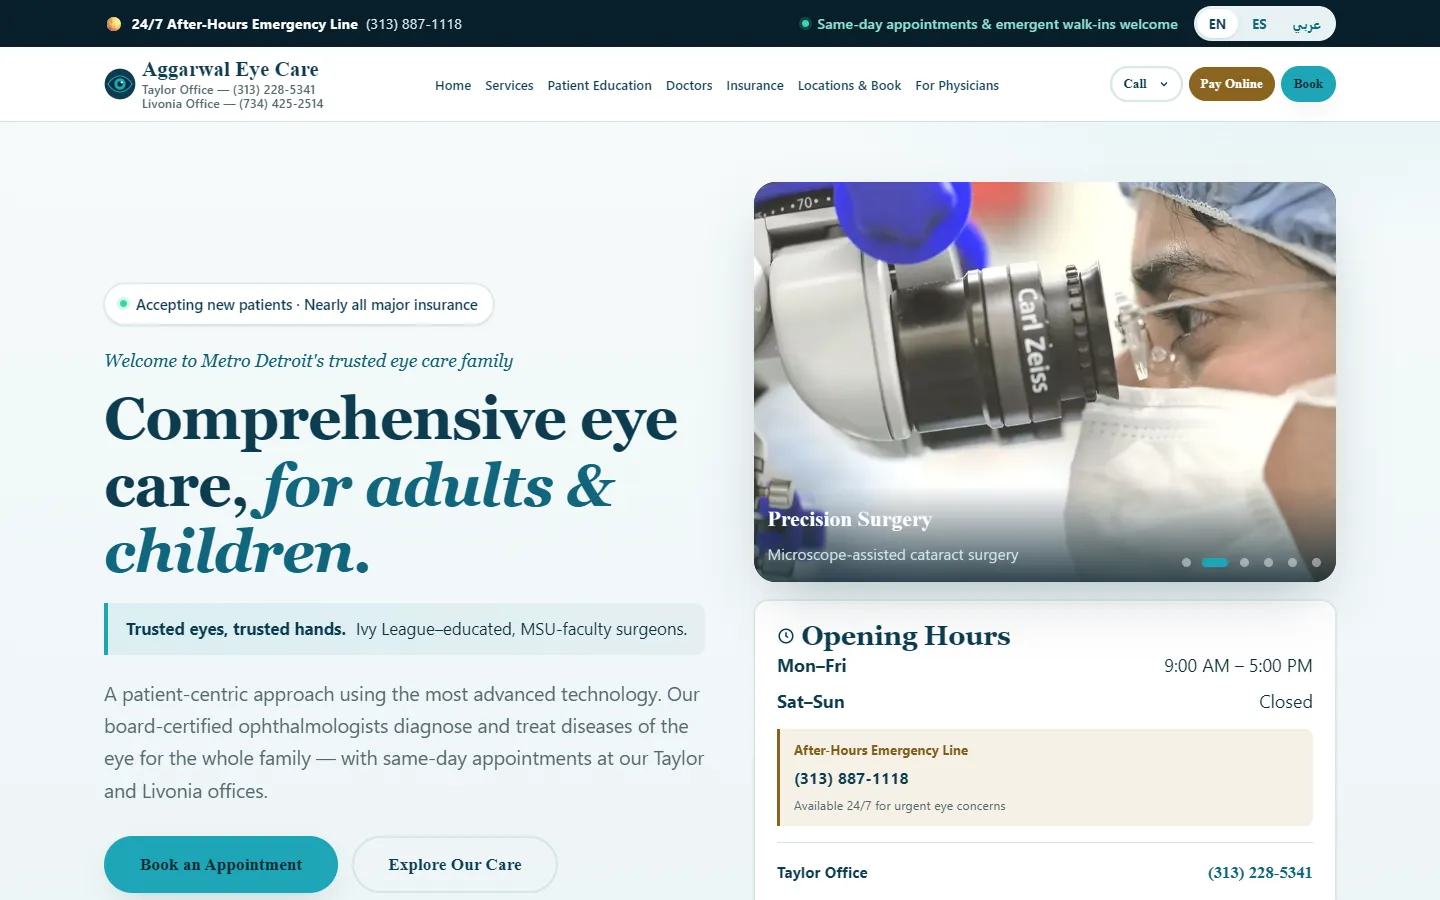
Task: Click Same-day appointments banner text
Action: 997,24
